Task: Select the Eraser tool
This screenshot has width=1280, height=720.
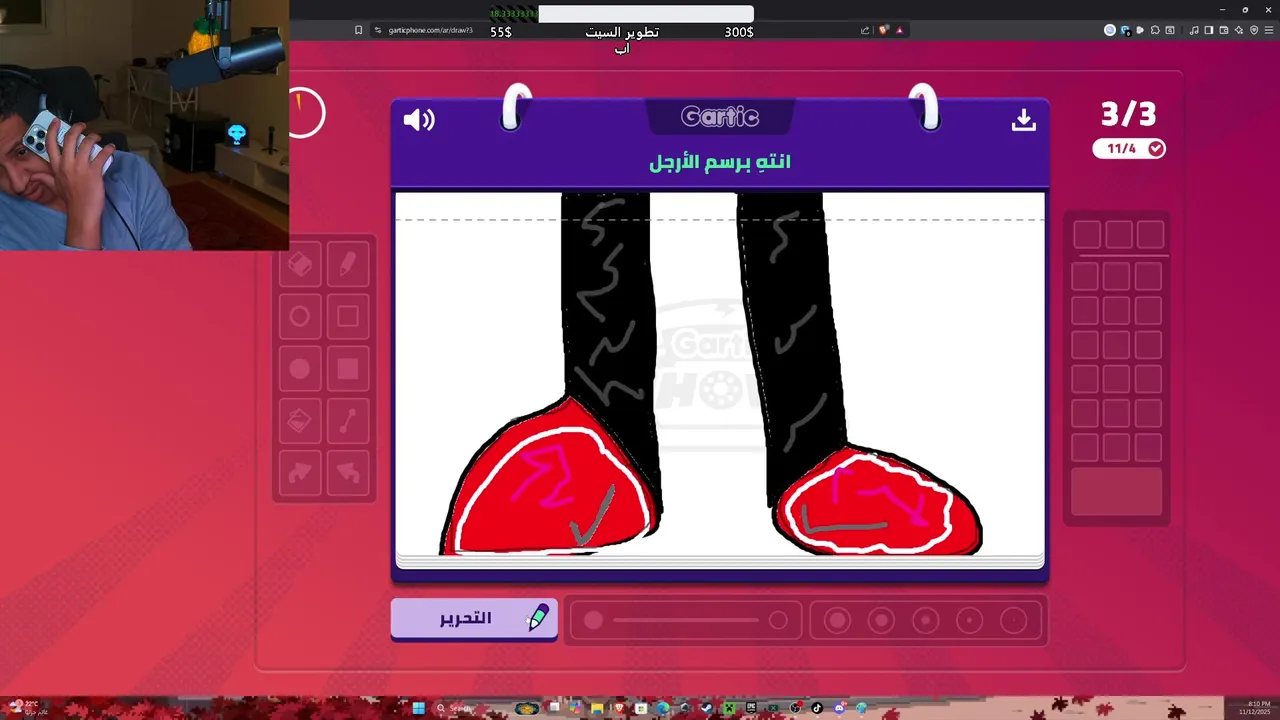Action: pyautogui.click(x=300, y=264)
